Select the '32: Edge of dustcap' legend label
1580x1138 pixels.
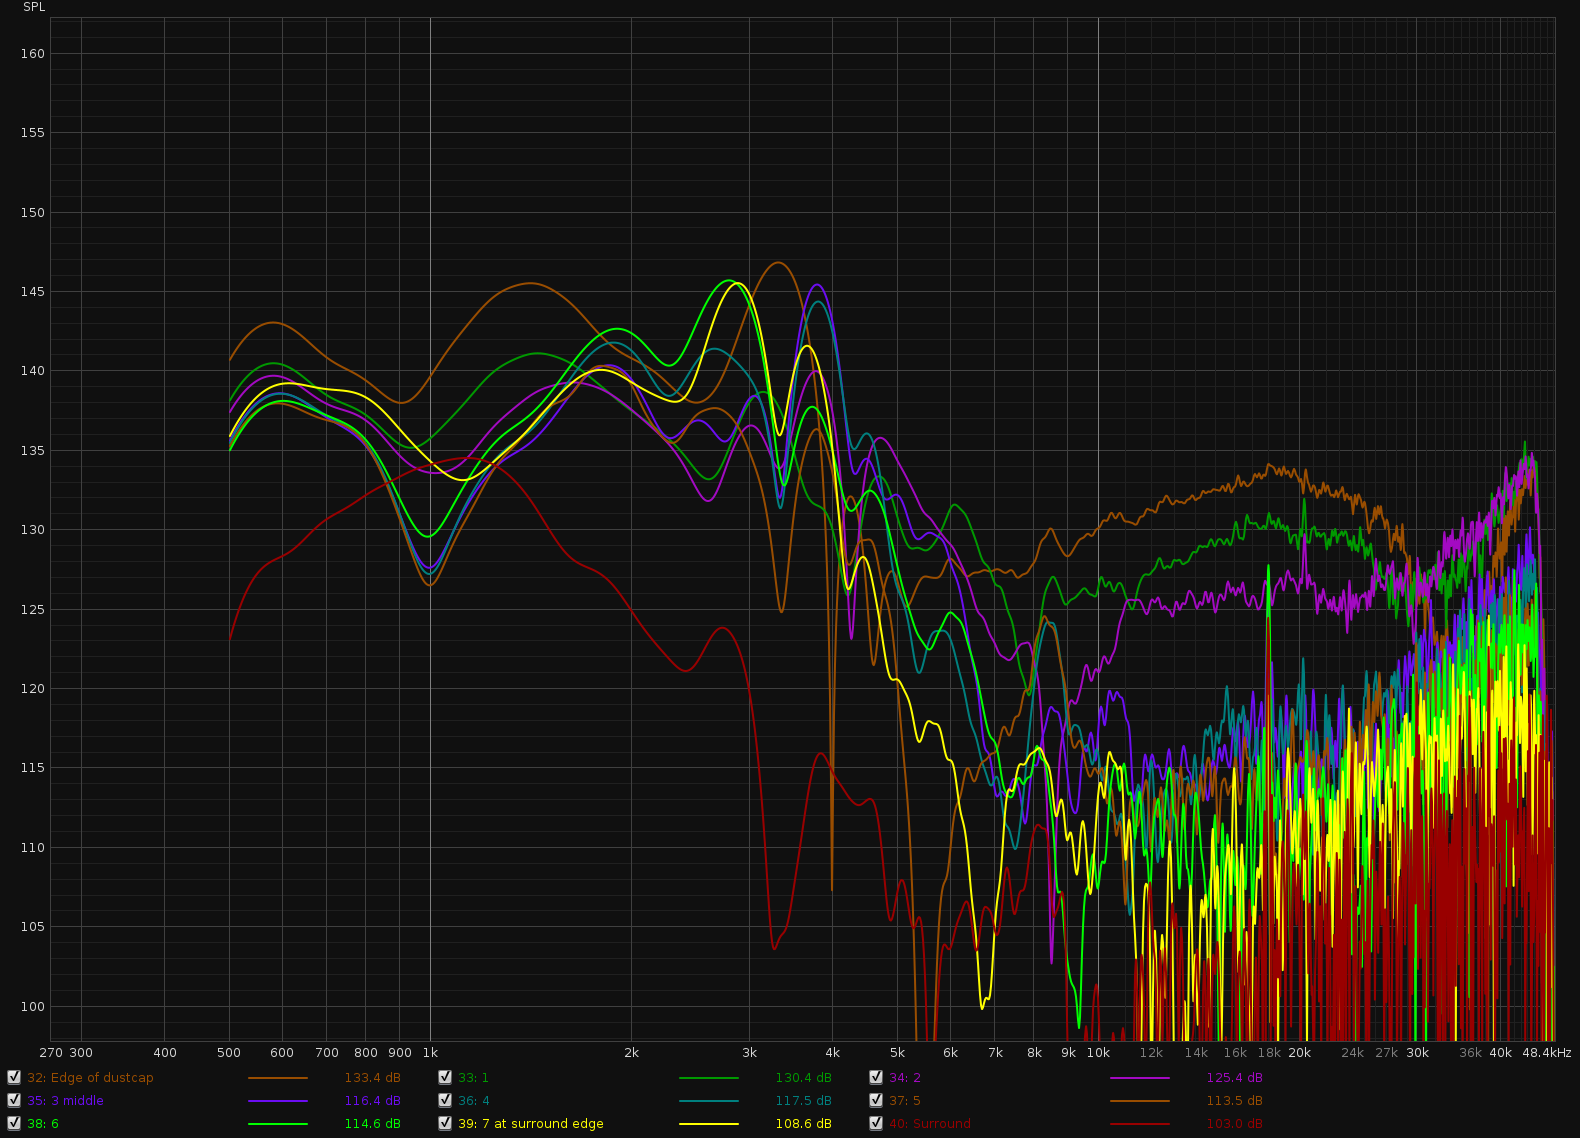coord(91,1078)
